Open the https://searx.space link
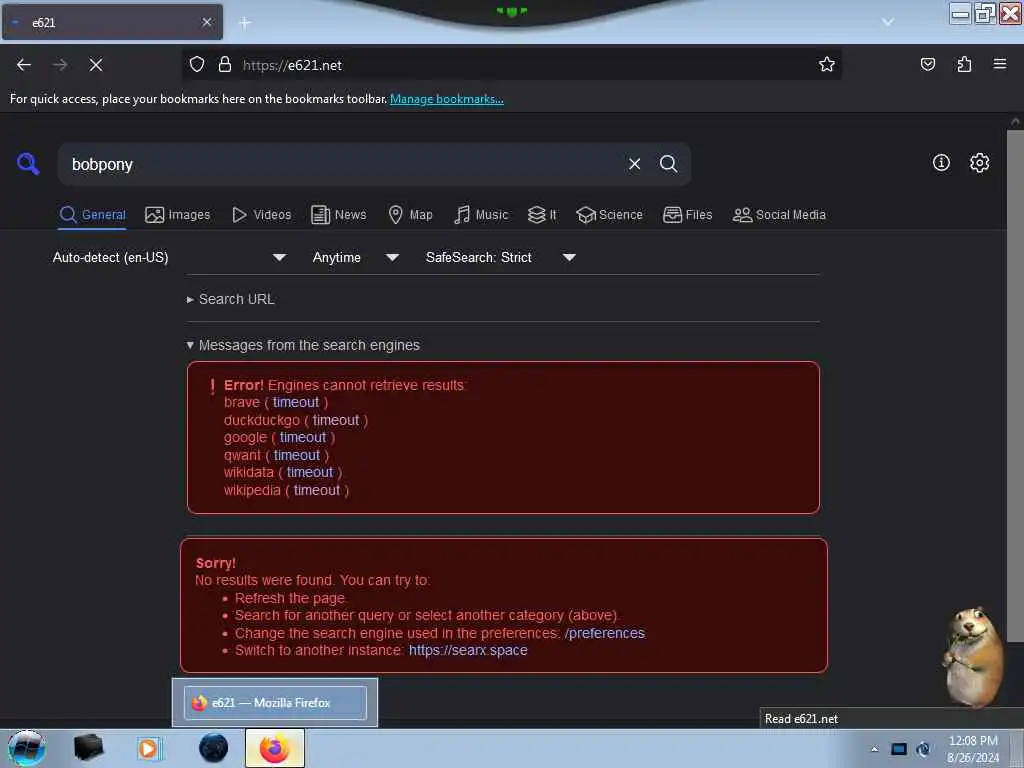The height and width of the screenshot is (768, 1024). [x=468, y=650]
